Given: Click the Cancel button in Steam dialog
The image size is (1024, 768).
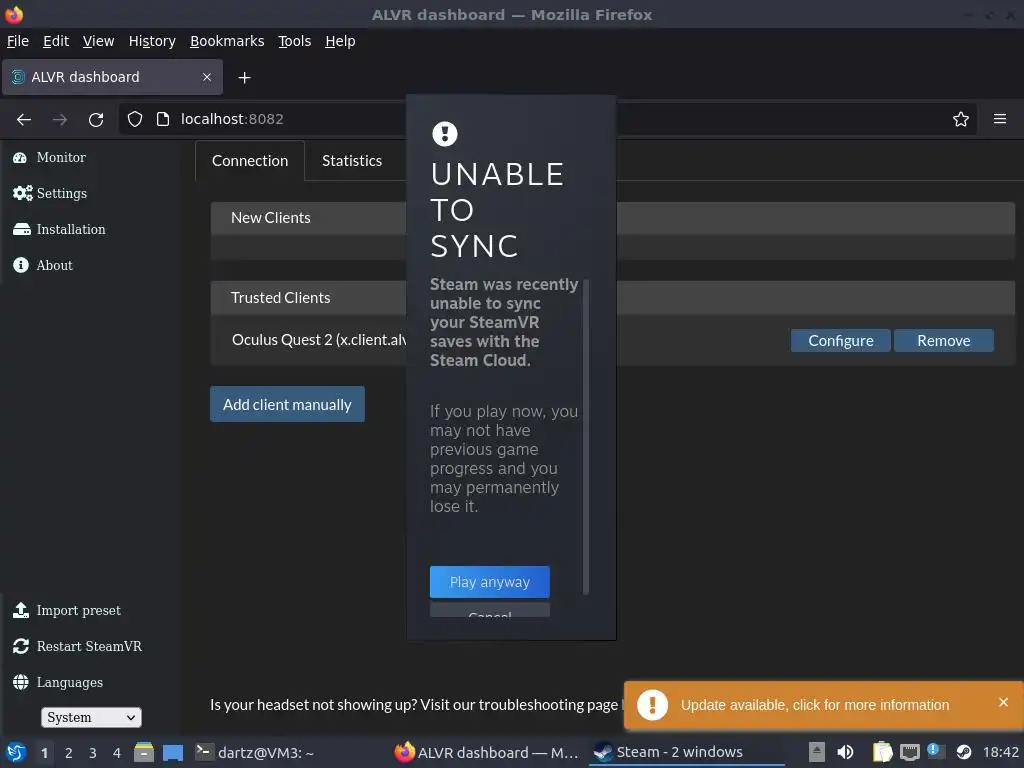Looking at the screenshot, I should (490, 611).
